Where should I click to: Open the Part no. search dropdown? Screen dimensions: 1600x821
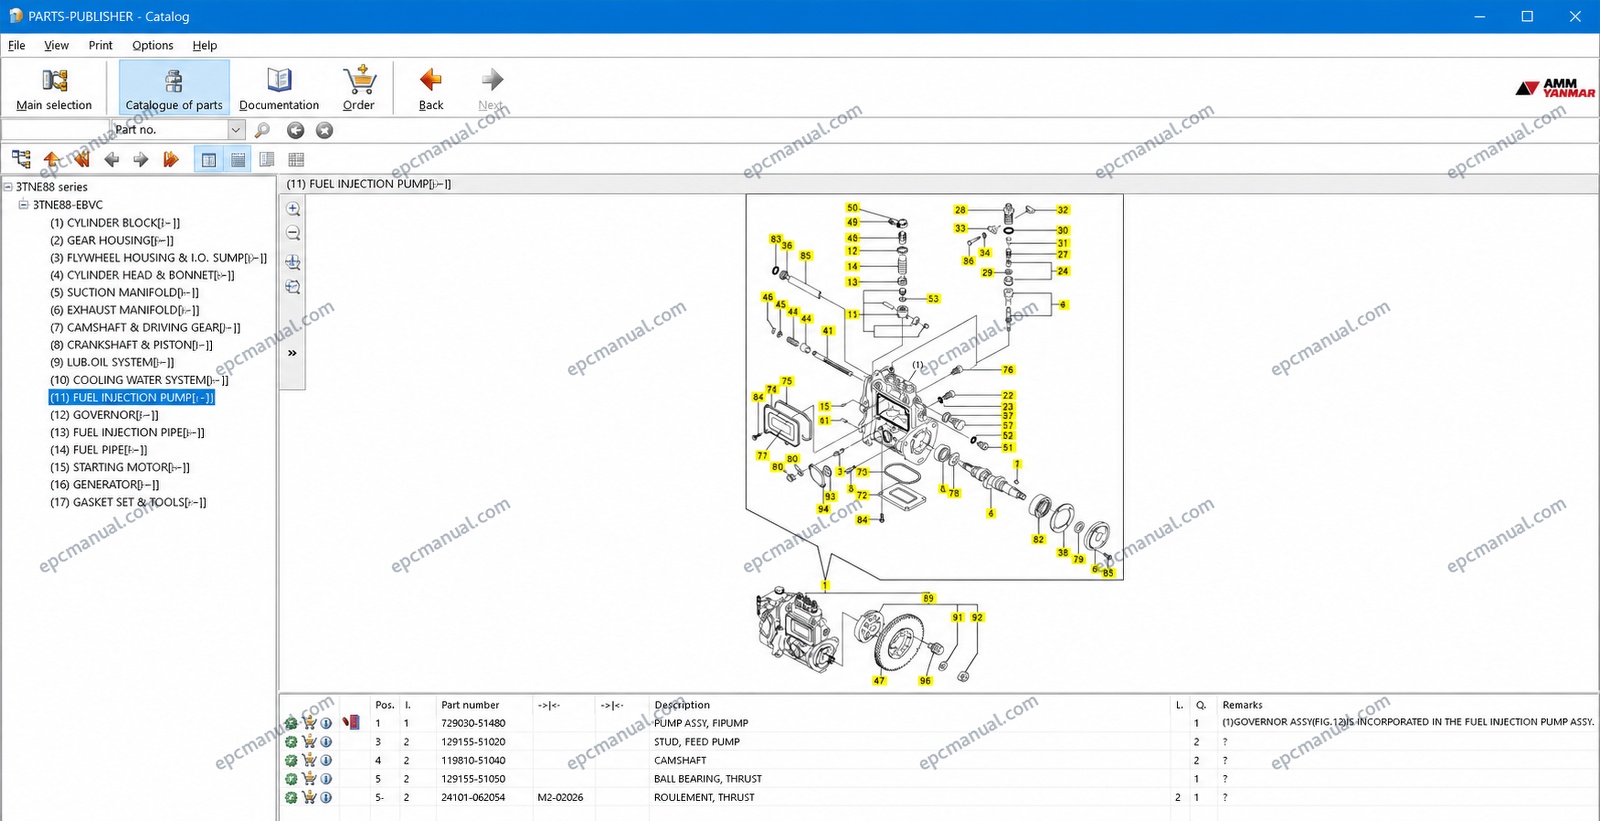pyautogui.click(x=236, y=130)
